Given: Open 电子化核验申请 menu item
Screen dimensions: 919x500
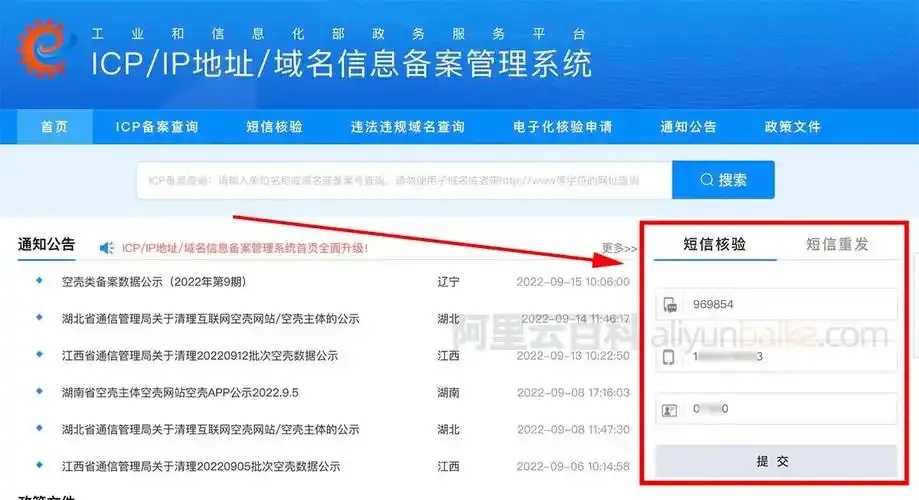Looking at the screenshot, I should [563, 127].
